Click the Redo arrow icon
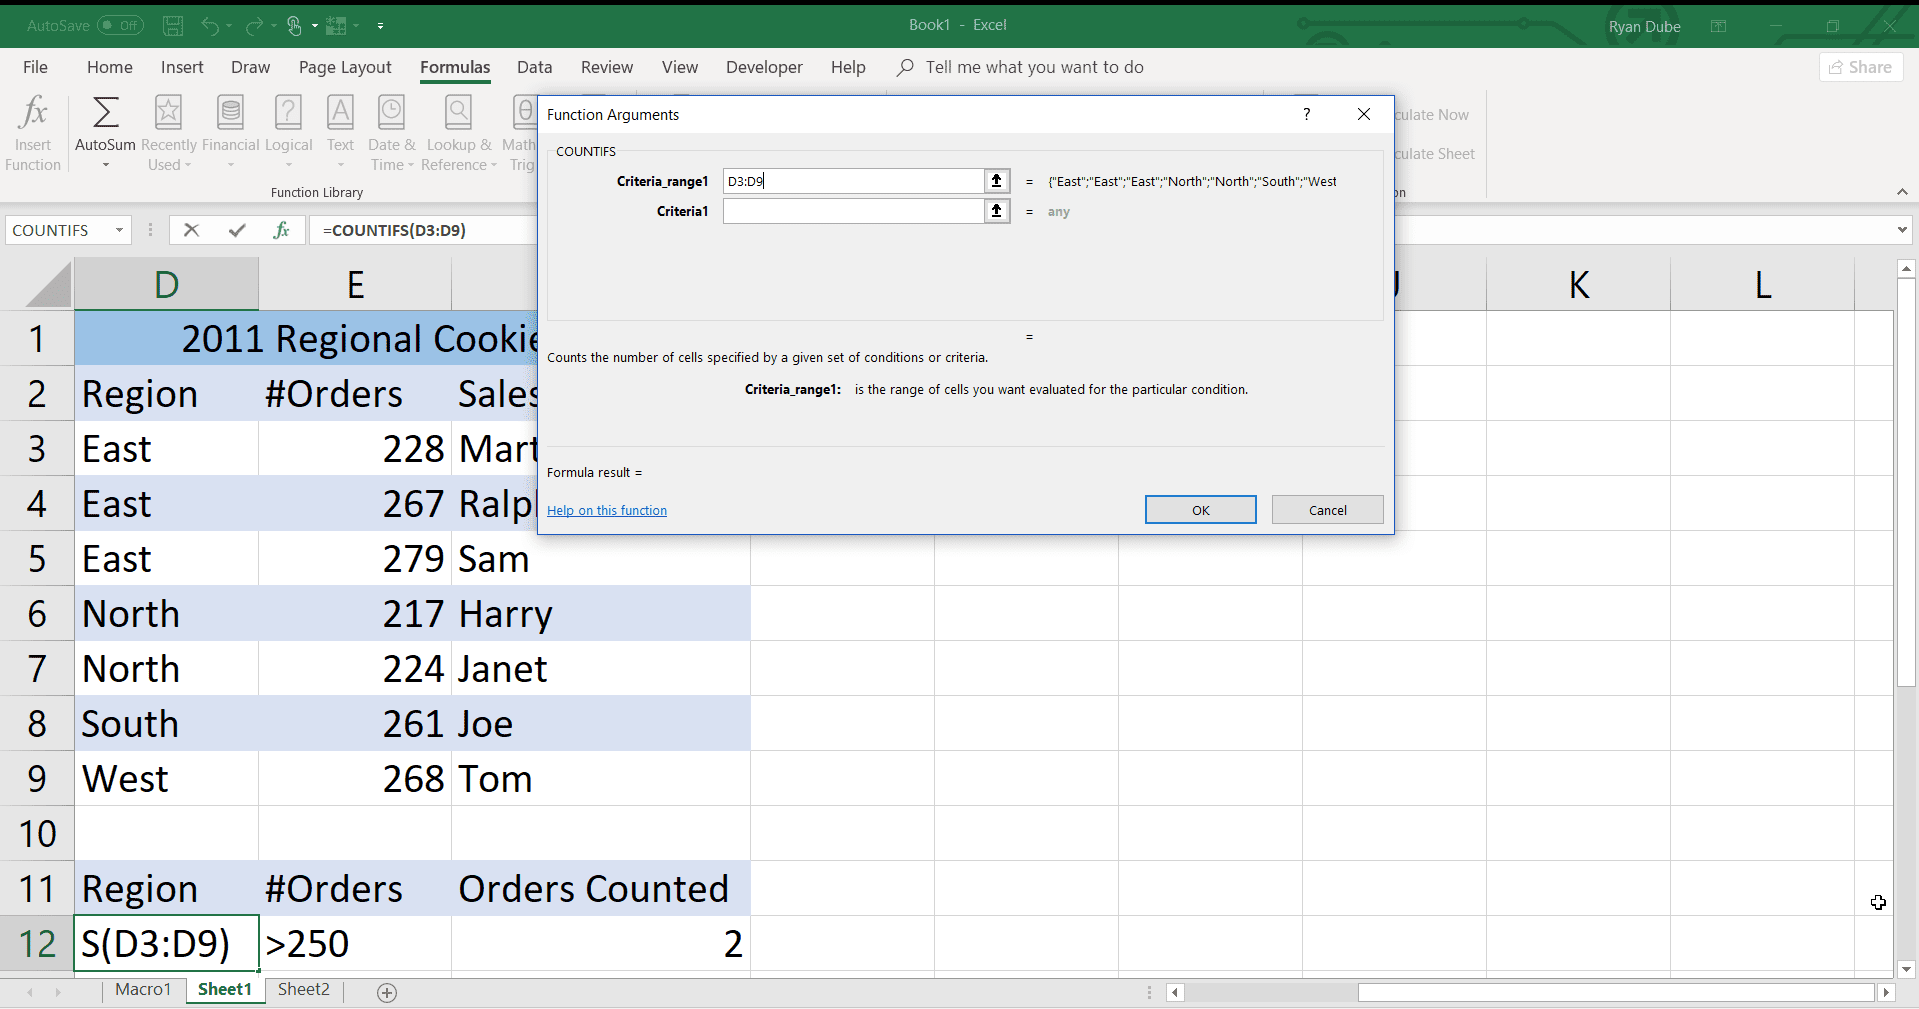This screenshot has height=1009, width=1919. 254,25
